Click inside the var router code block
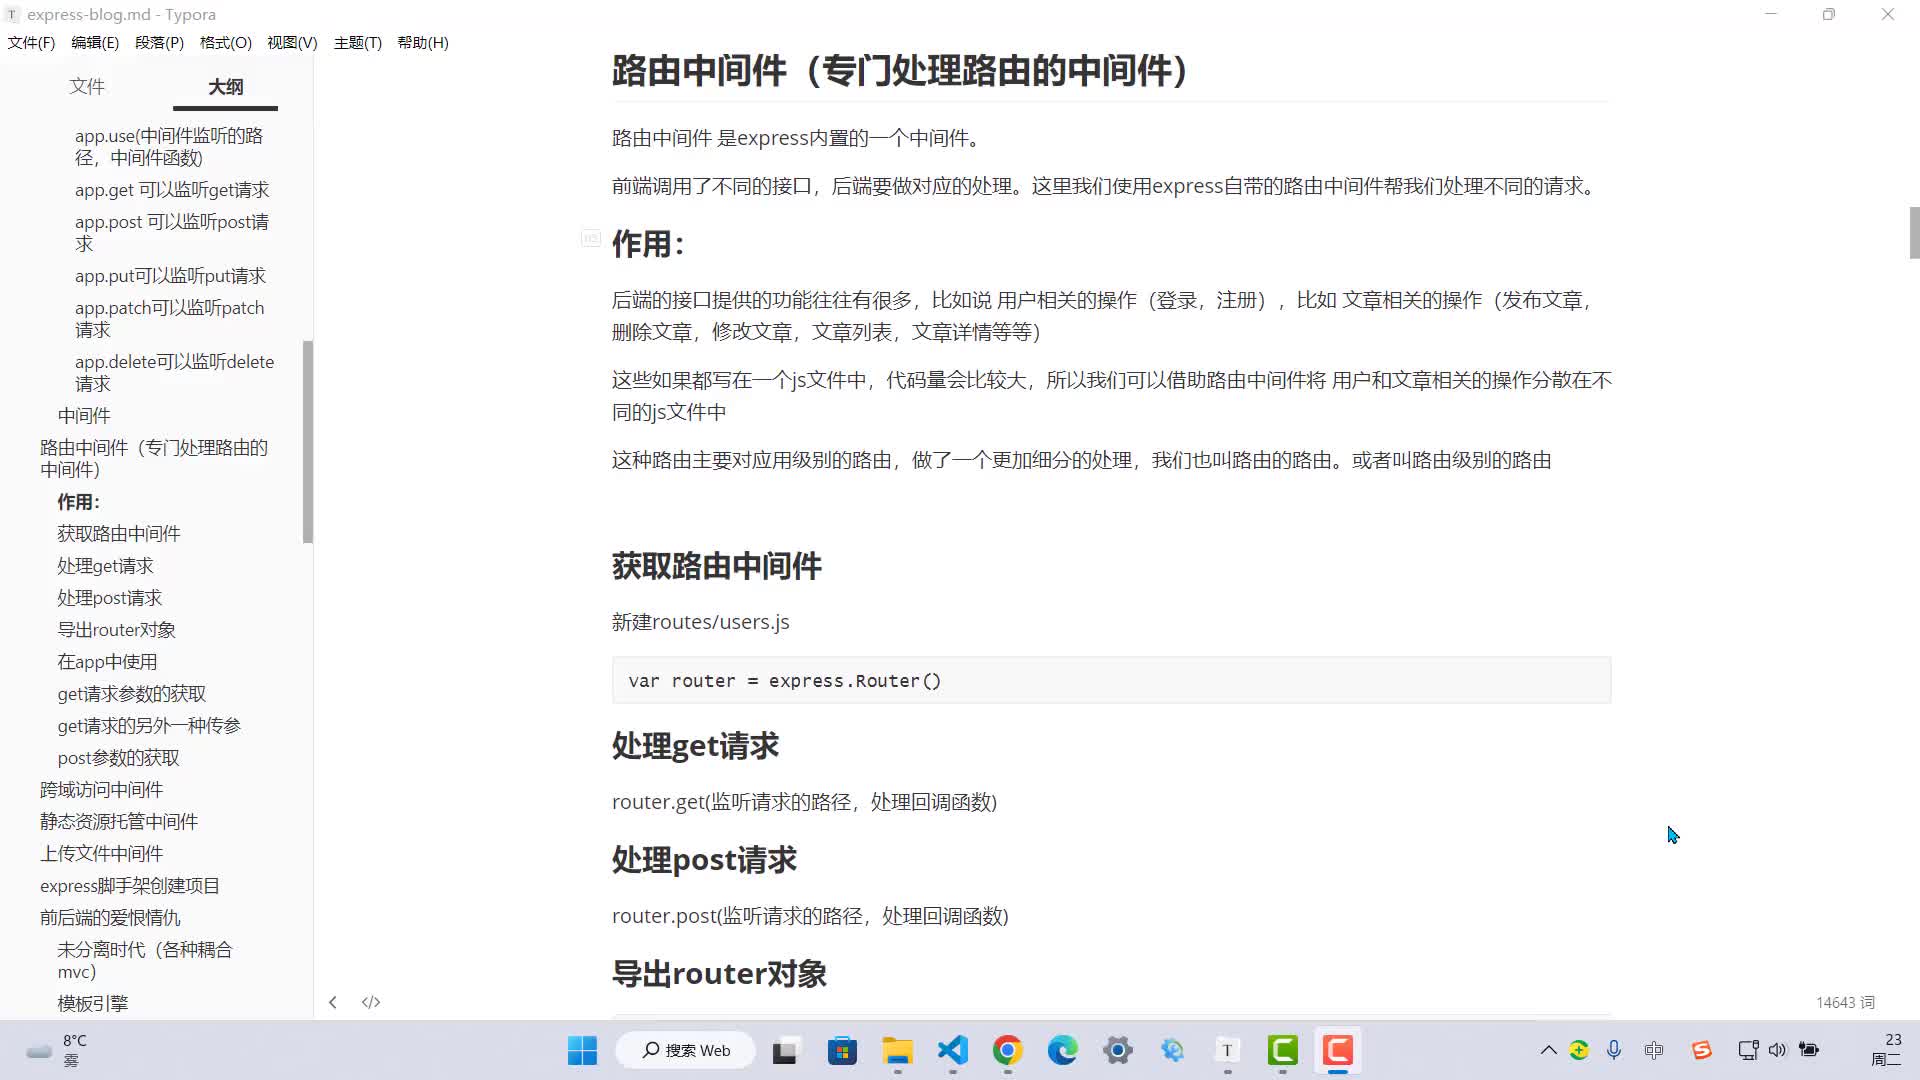The height and width of the screenshot is (1080, 1920). [x=1111, y=680]
